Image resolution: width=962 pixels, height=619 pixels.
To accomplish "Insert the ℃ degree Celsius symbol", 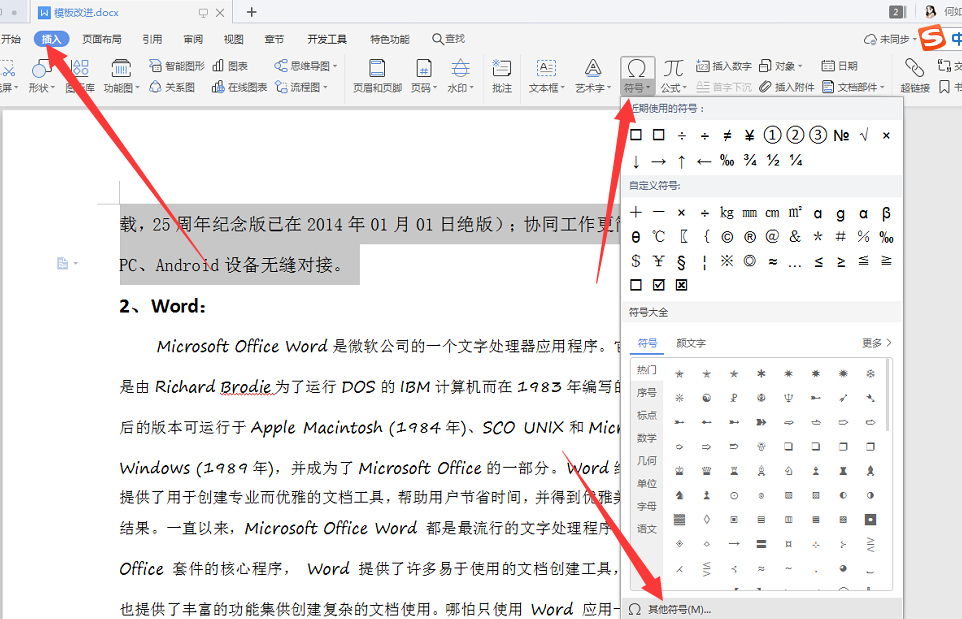I will coord(658,237).
